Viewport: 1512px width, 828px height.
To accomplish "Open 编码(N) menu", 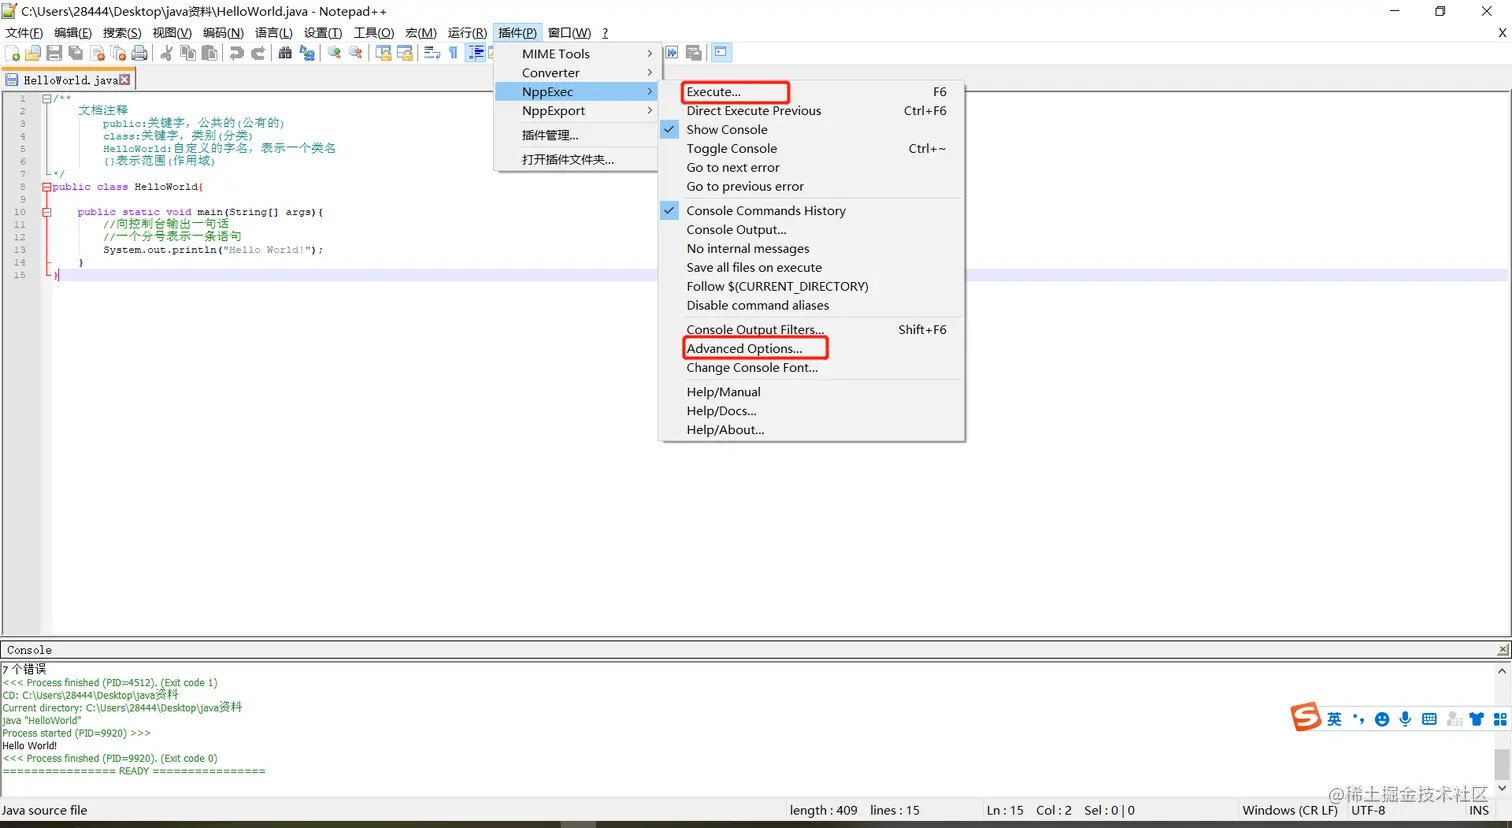I will 223,33.
